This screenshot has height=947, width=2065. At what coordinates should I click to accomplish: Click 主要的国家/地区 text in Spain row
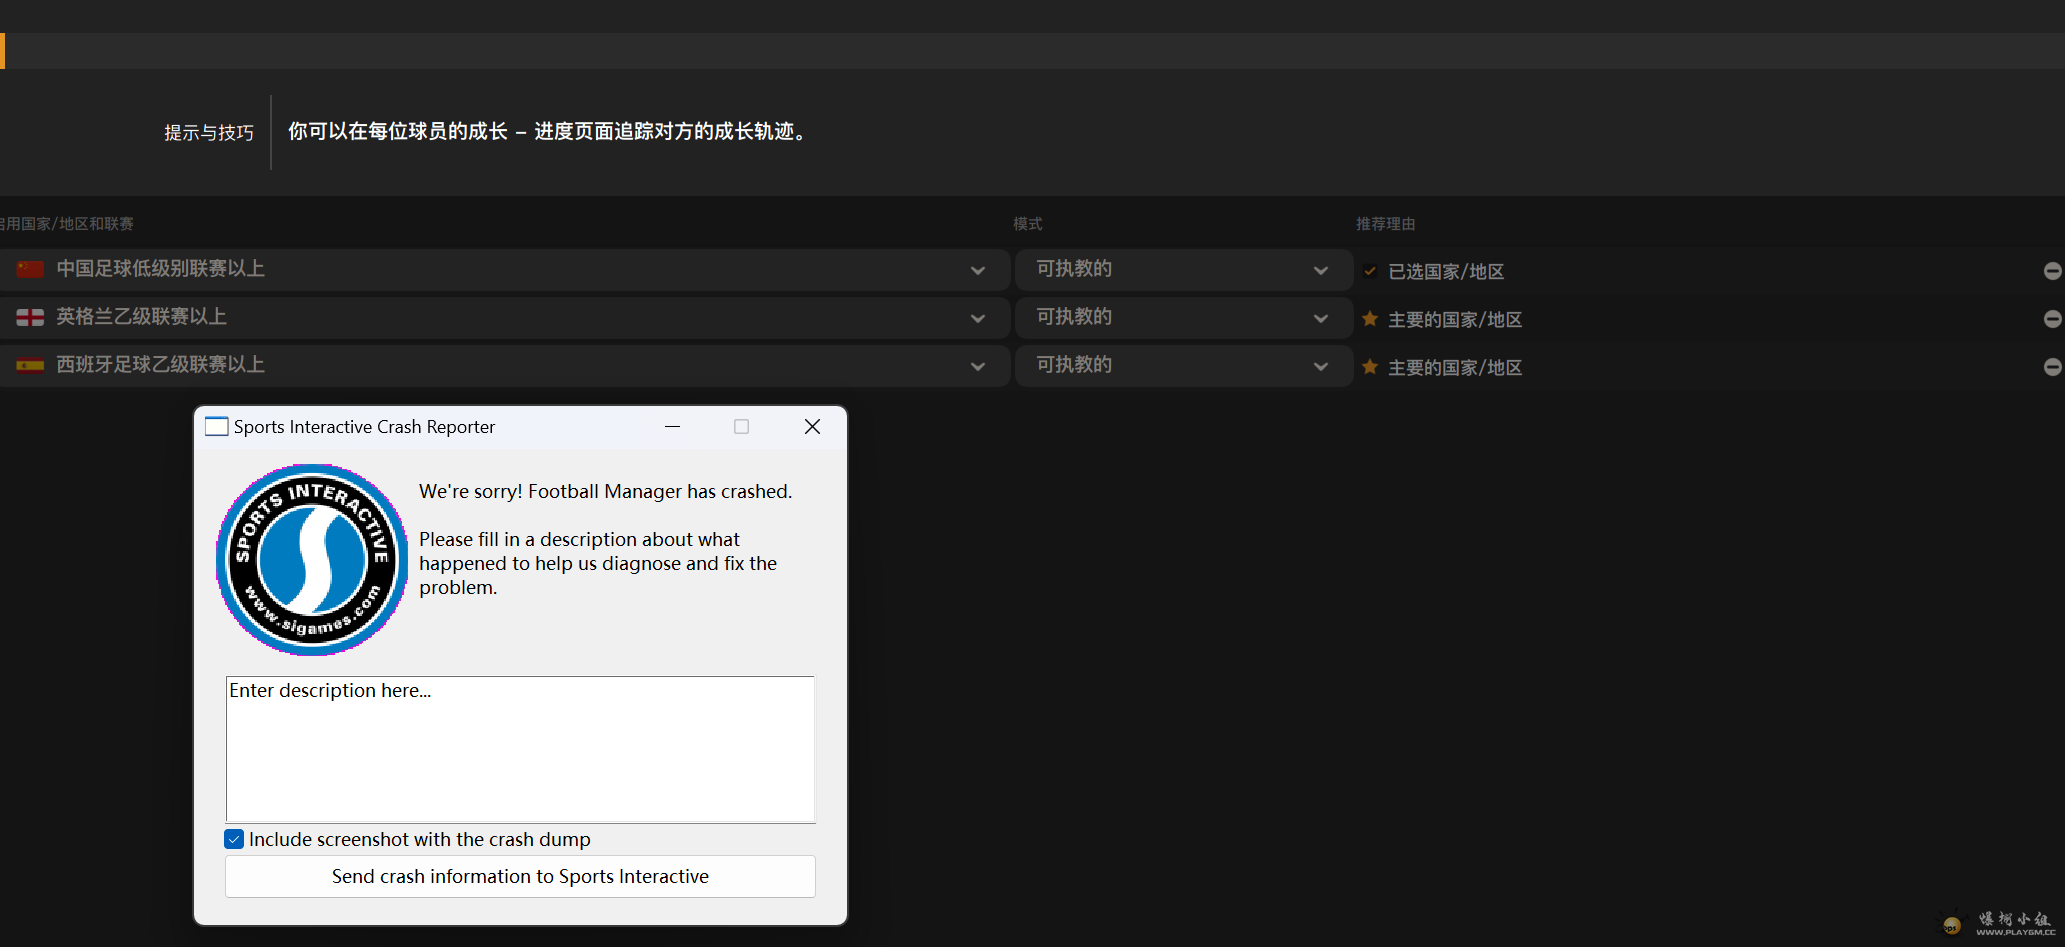click(x=1455, y=368)
